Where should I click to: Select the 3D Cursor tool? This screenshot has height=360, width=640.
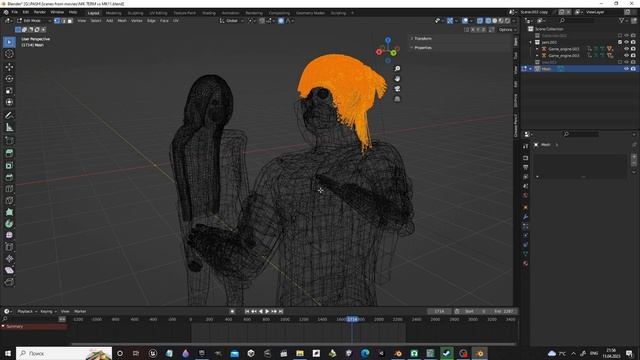[x=9, y=54]
